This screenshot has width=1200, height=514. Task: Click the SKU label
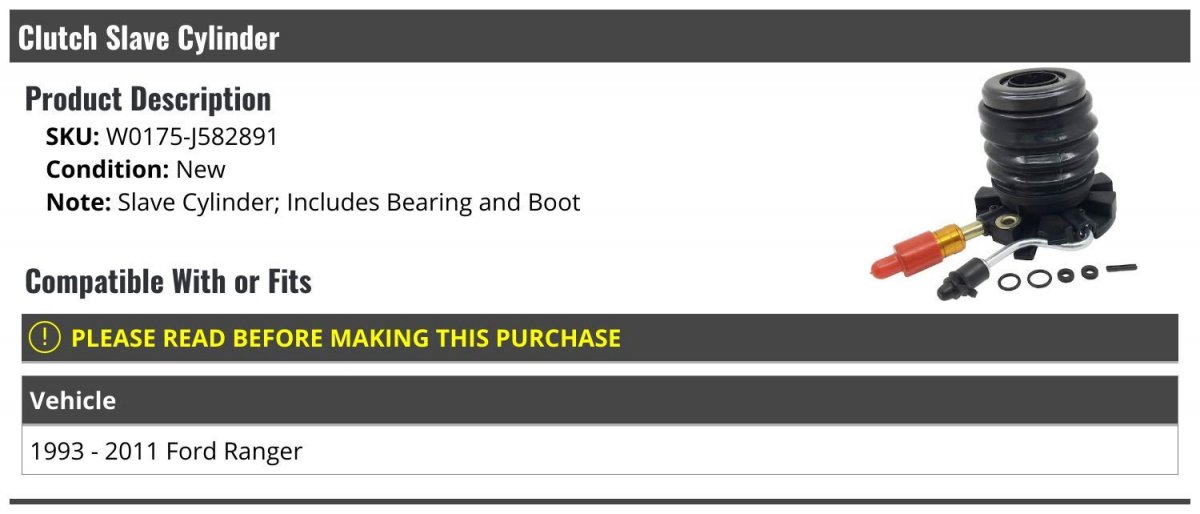[x=73, y=137]
